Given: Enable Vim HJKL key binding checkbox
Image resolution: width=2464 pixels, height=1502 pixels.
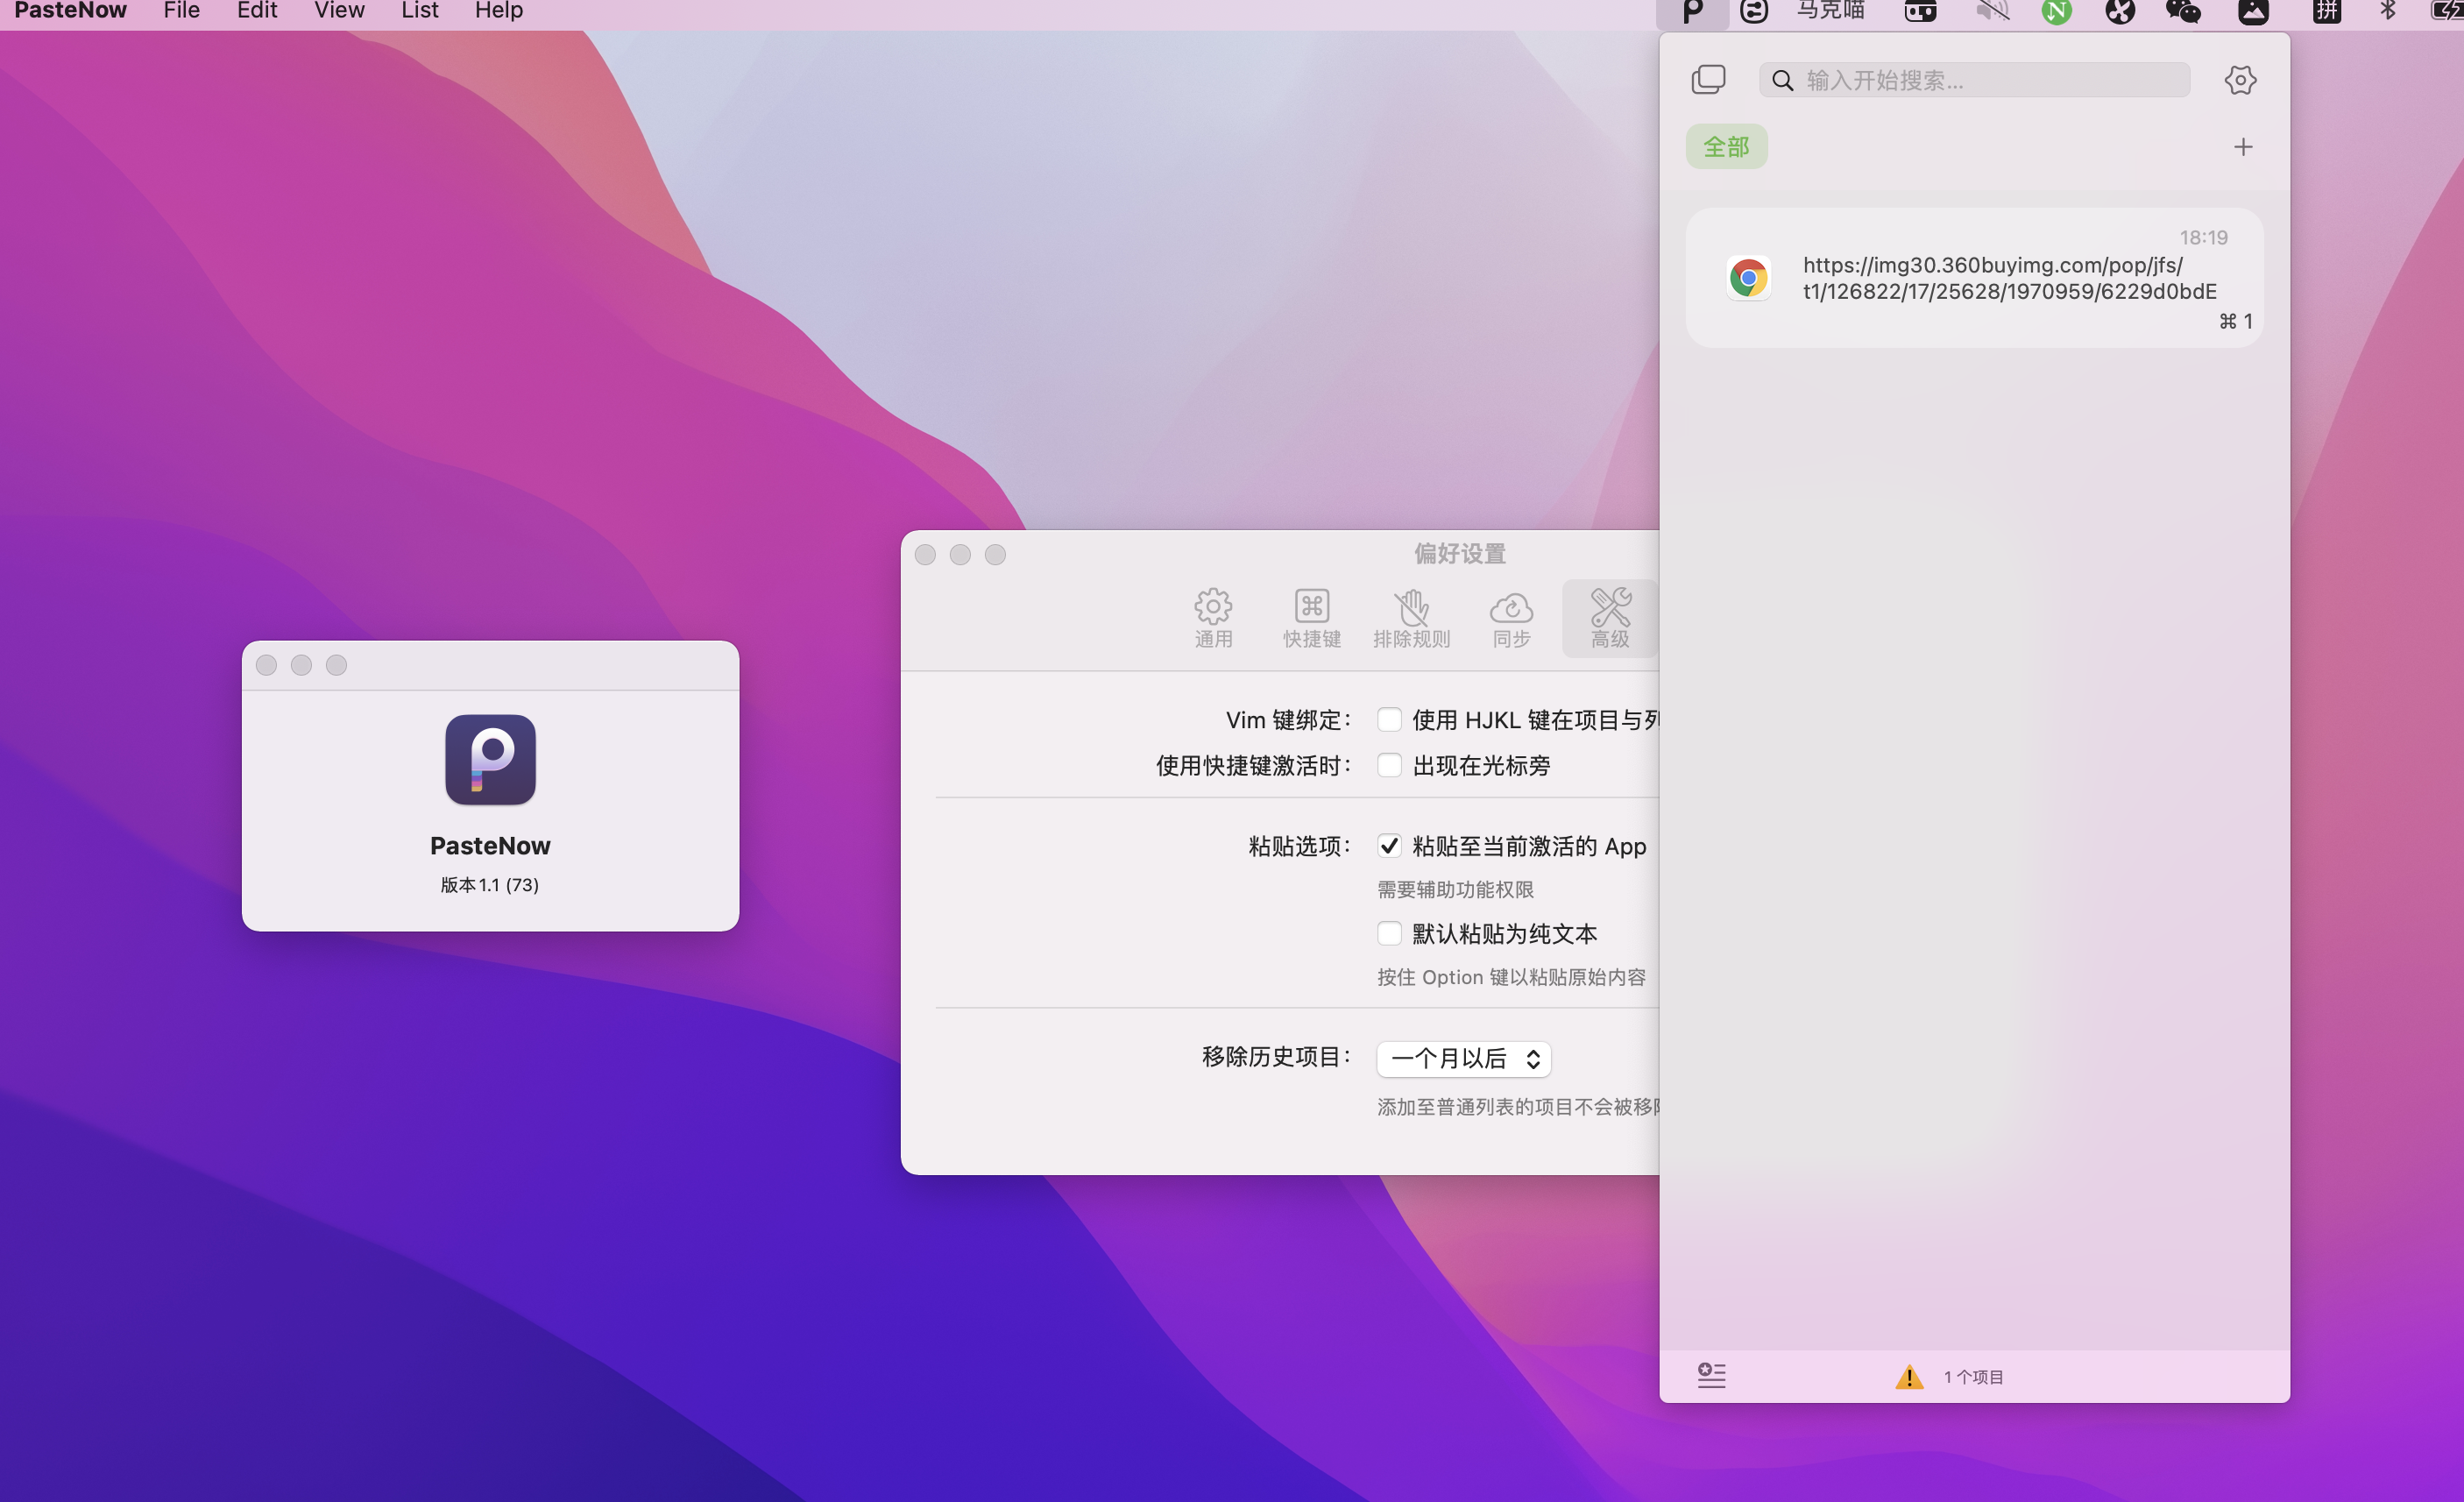Looking at the screenshot, I should 1389,720.
